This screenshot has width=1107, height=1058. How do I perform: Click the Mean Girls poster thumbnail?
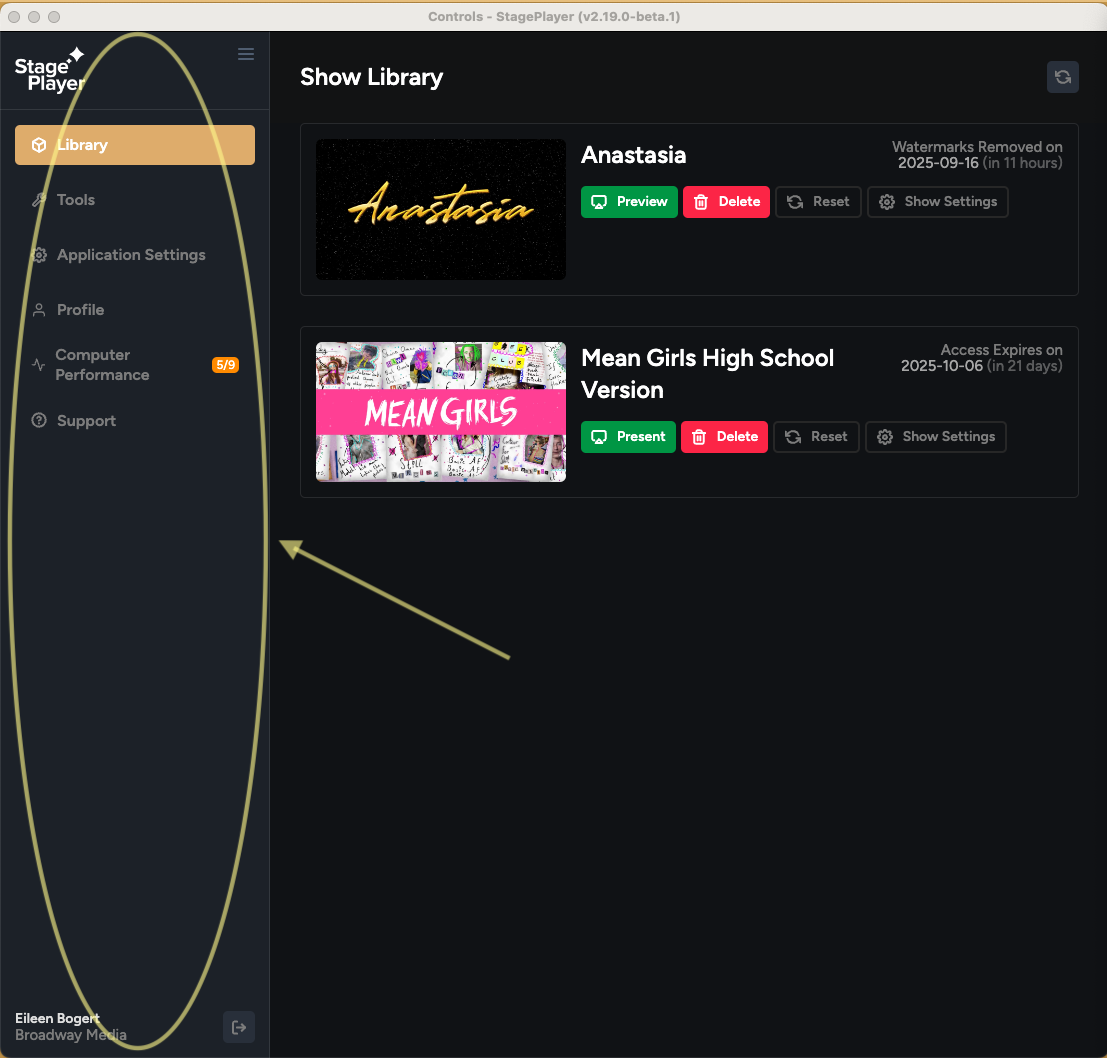[x=441, y=412]
